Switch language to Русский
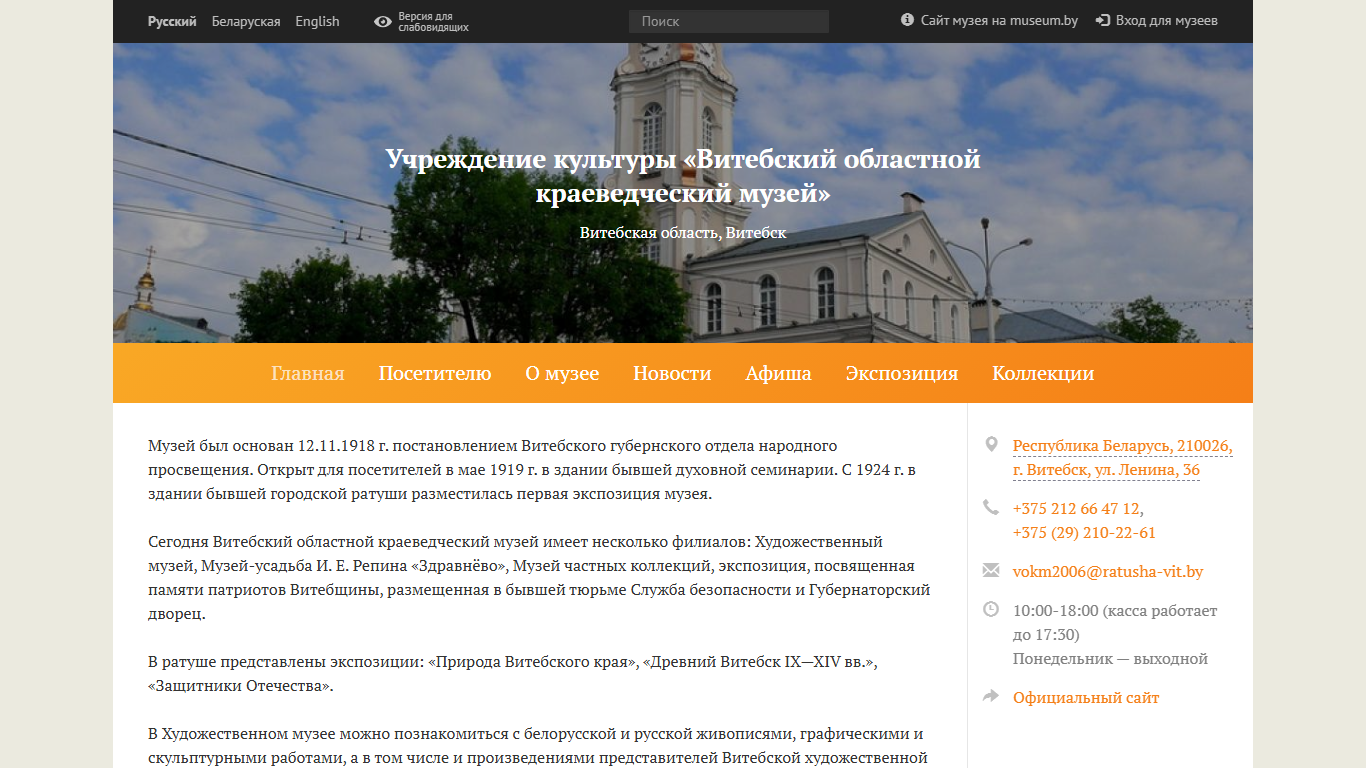This screenshot has height=768, width=1366. pyautogui.click(x=172, y=21)
